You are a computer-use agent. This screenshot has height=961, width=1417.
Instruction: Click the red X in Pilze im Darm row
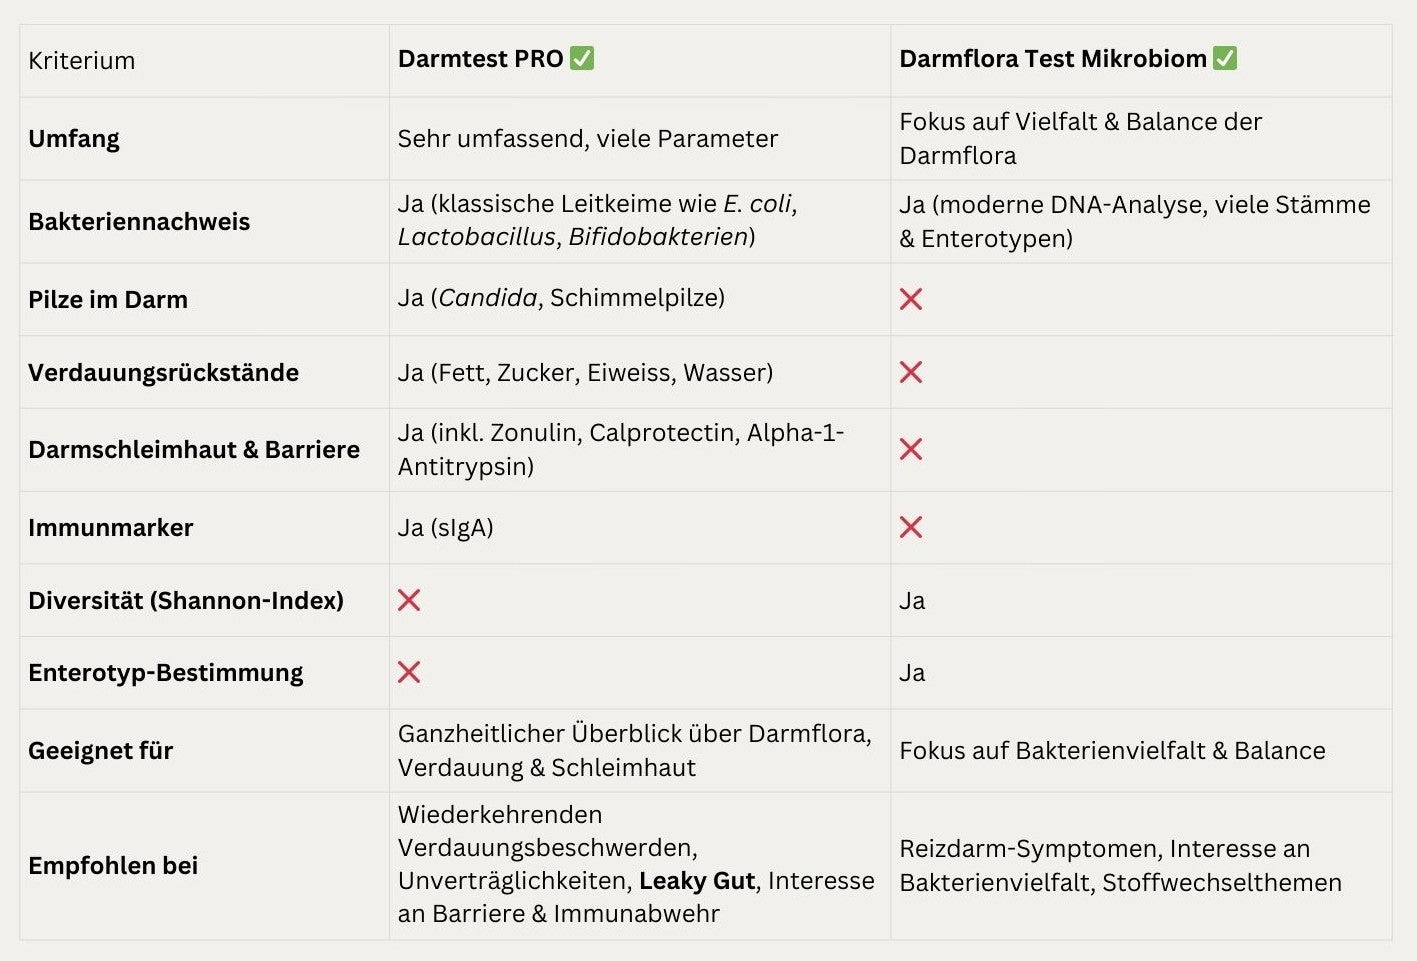[911, 299]
